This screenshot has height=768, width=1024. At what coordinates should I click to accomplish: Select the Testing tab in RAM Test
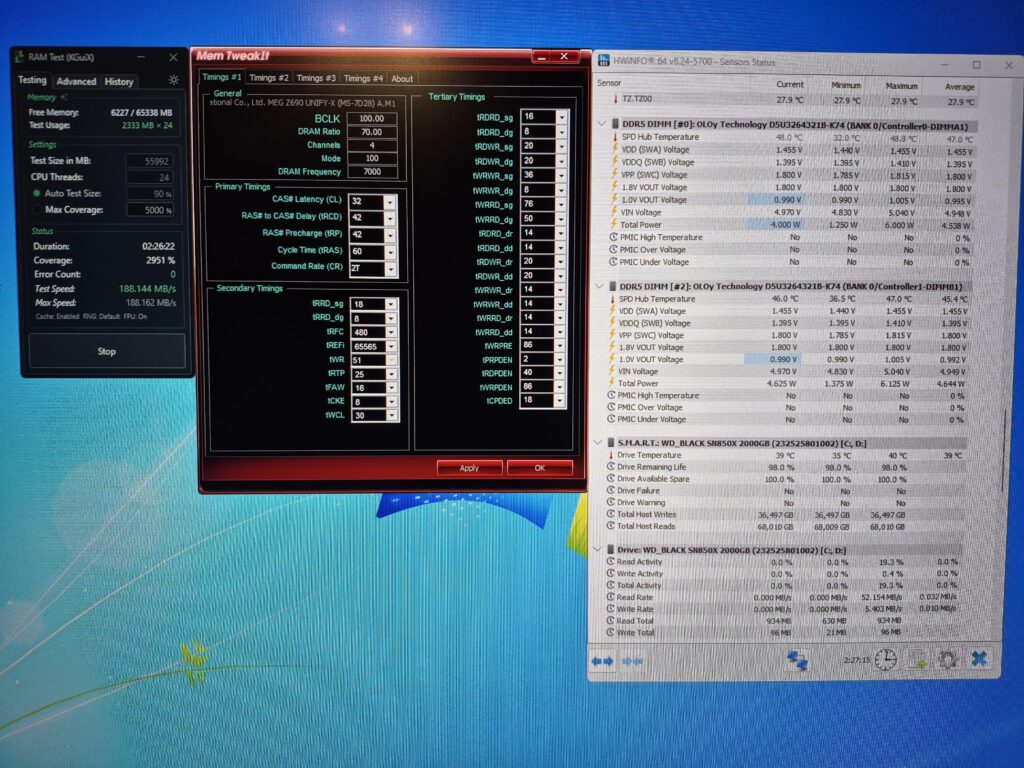coord(32,80)
